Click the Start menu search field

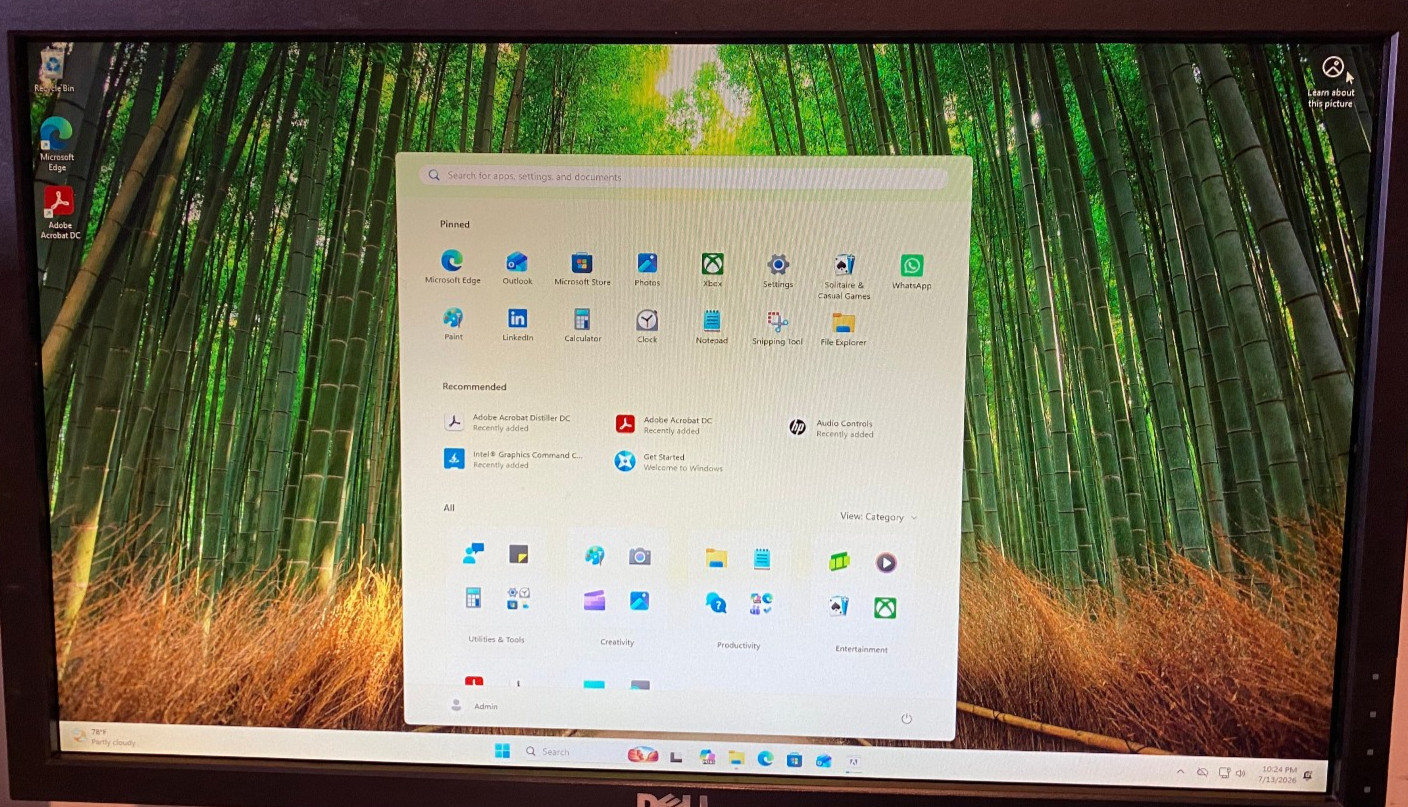[x=684, y=176]
